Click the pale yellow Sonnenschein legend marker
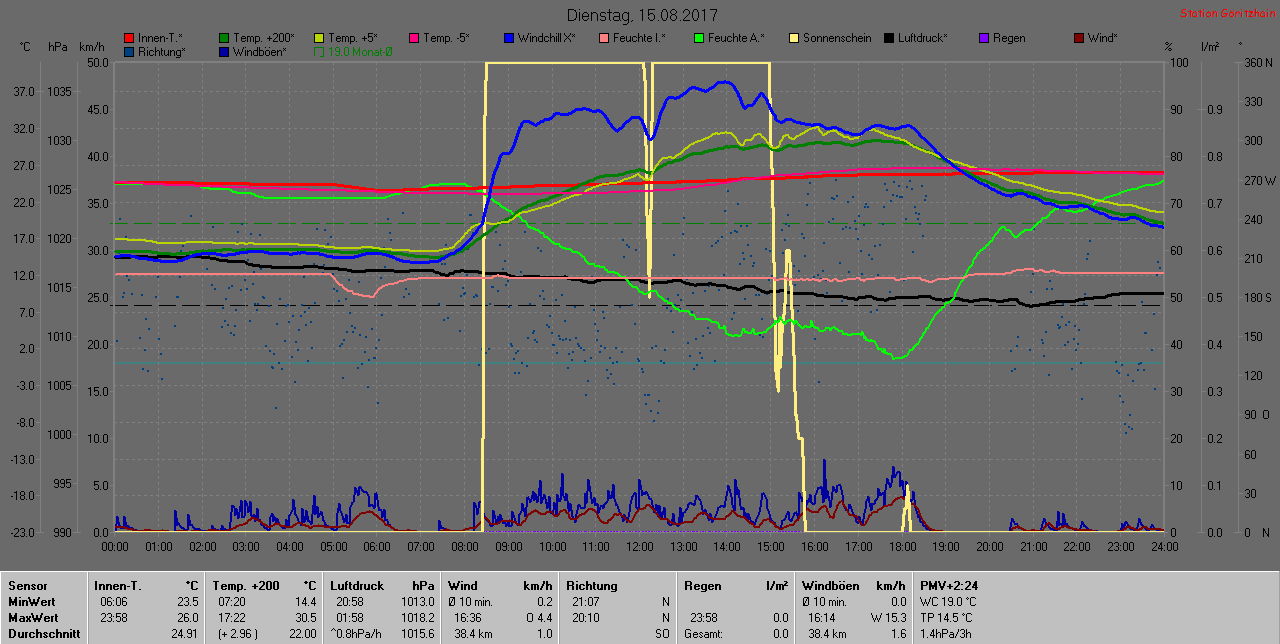The image size is (1280, 644). tap(794, 38)
